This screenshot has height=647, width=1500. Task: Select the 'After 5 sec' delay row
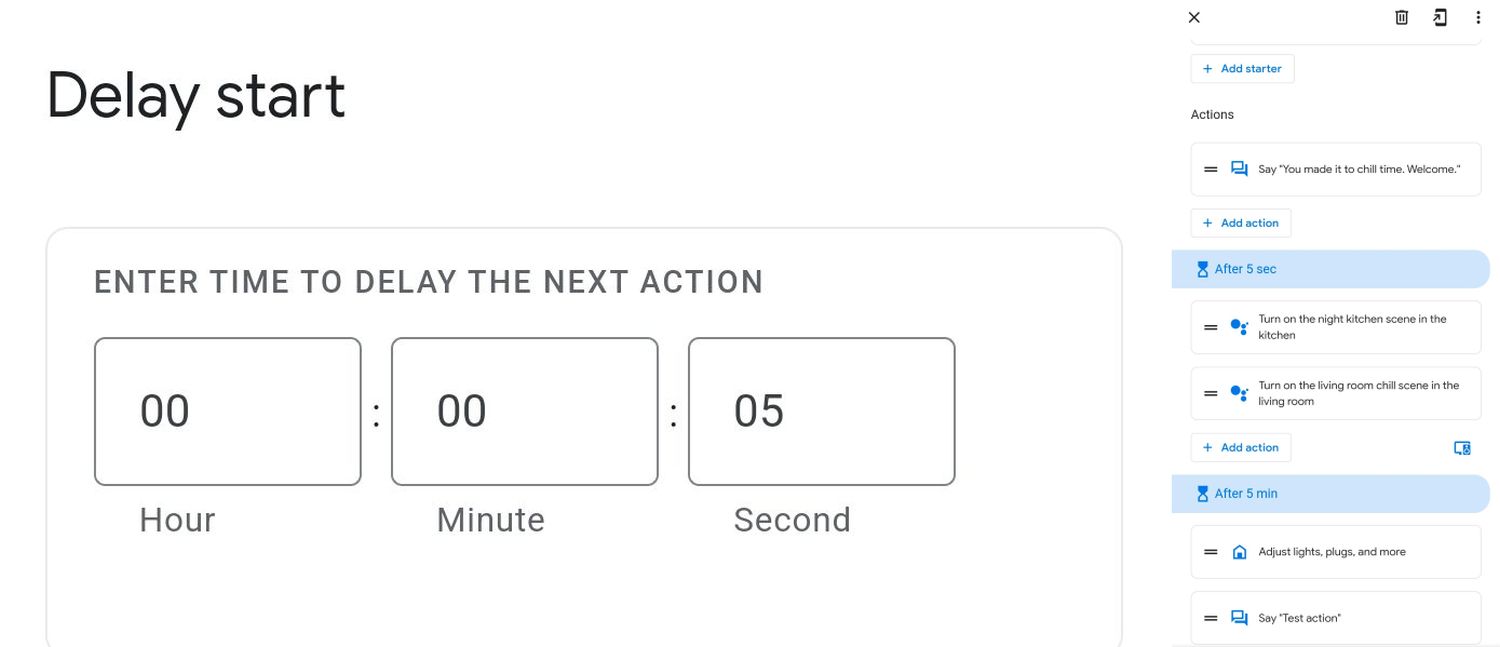pos(1330,269)
